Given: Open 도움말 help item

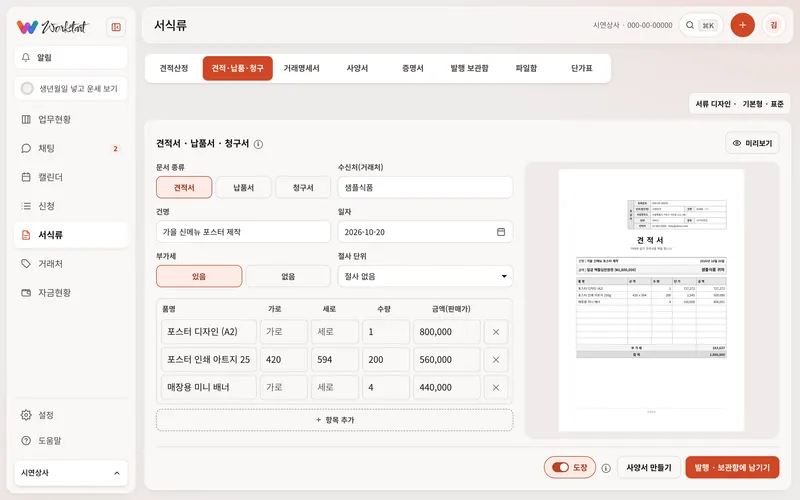Looking at the screenshot, I should click(71, 440).
